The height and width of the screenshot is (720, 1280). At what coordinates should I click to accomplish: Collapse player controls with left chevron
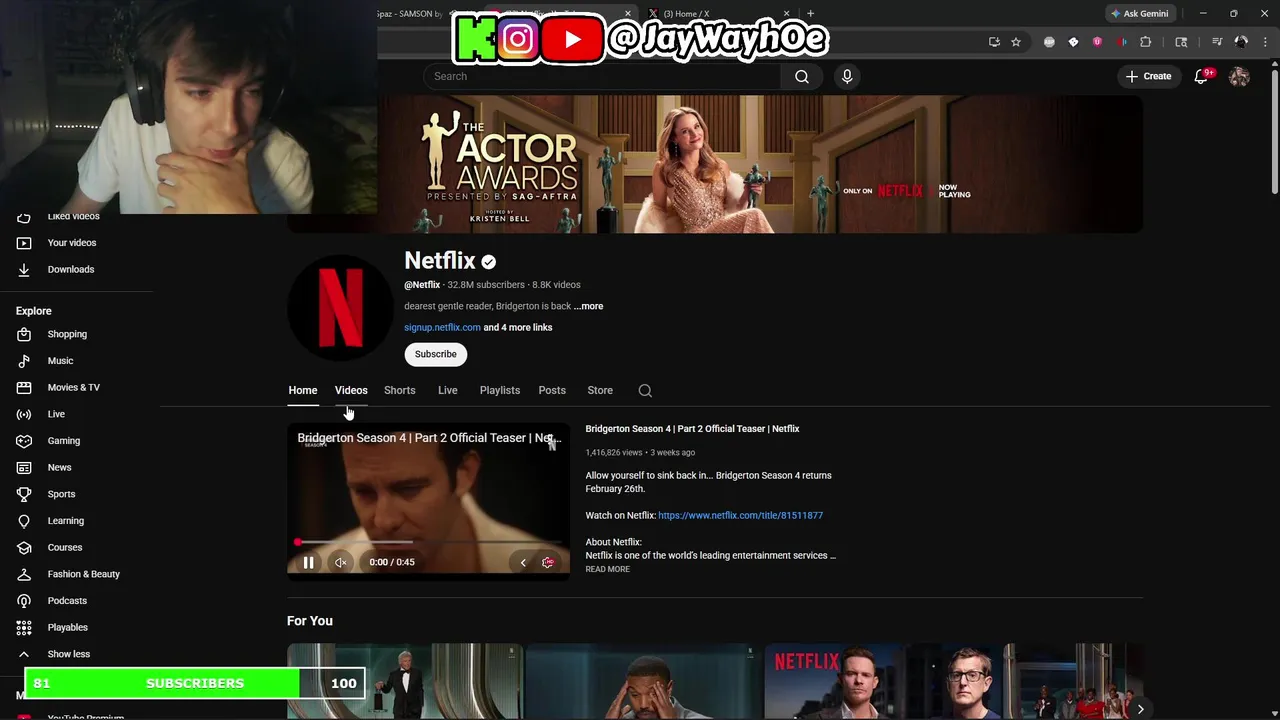pos(522,562)
